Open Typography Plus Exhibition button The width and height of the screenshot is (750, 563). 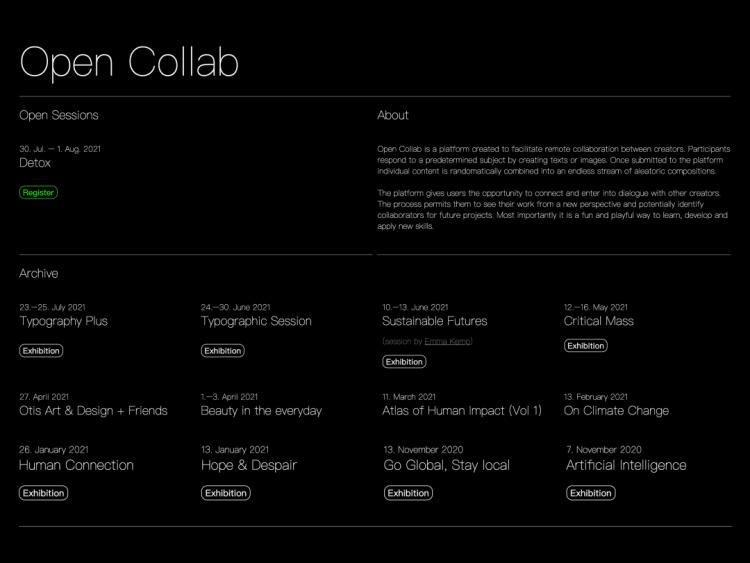41,351
